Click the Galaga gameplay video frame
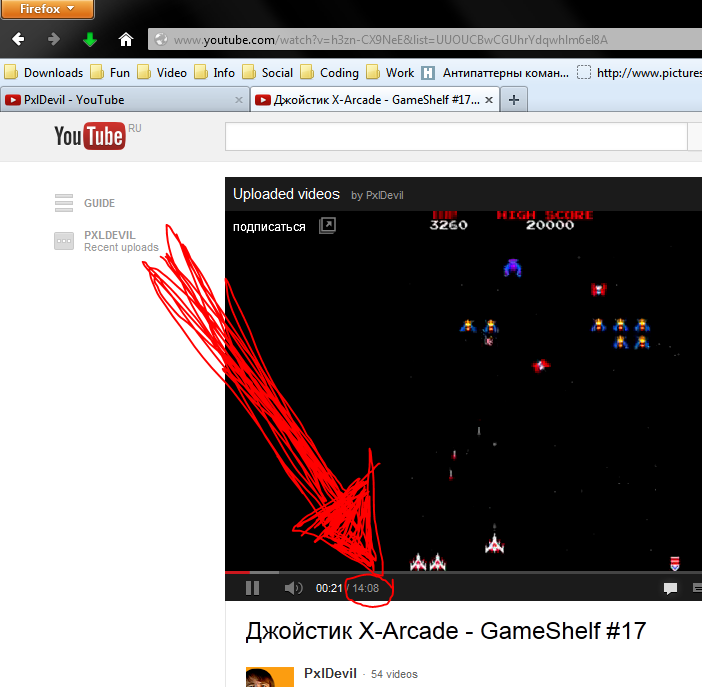This screenshot has width=702, height=687. pos(463,390)
